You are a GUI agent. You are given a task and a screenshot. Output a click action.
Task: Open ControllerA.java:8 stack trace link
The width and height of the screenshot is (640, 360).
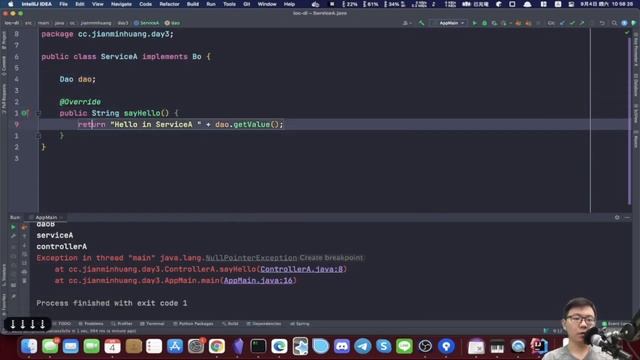click(302, 269)
